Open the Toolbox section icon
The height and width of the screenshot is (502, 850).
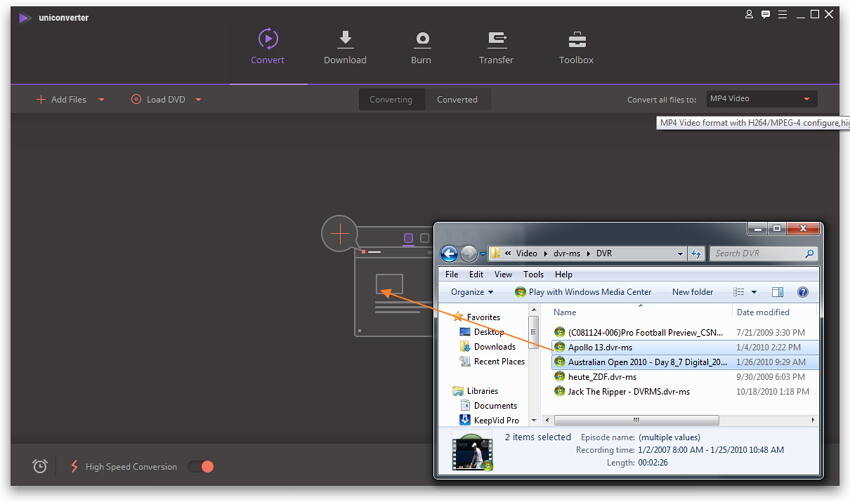coord(577,40)
